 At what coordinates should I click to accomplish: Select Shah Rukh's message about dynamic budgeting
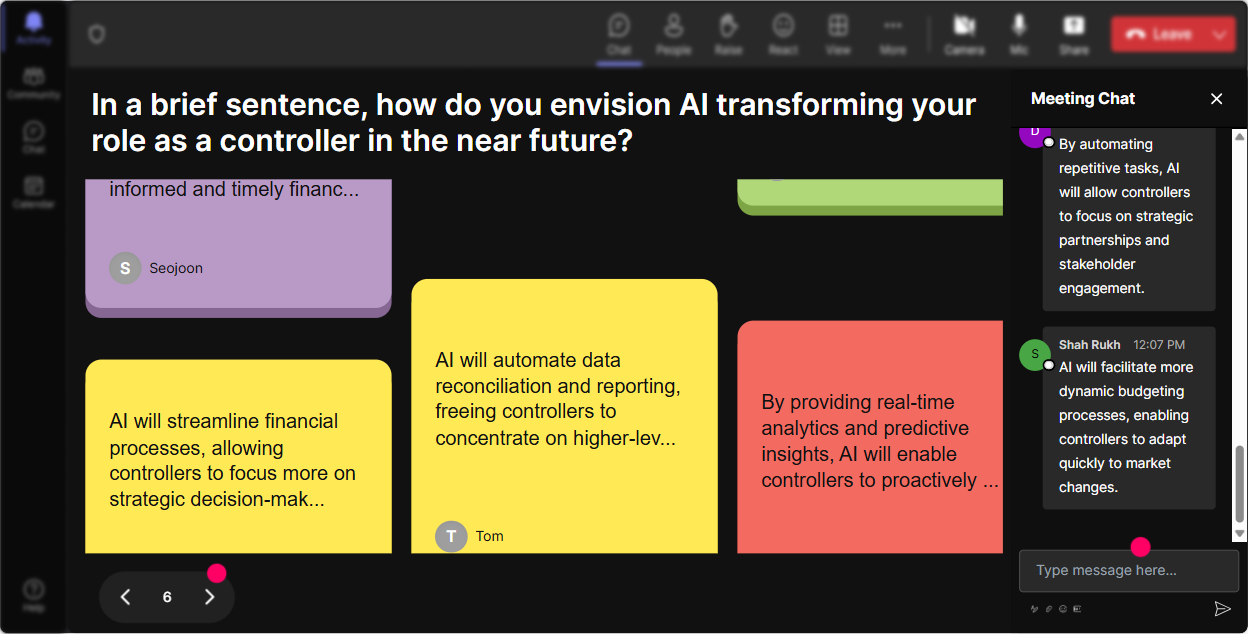click(1129, 418)
